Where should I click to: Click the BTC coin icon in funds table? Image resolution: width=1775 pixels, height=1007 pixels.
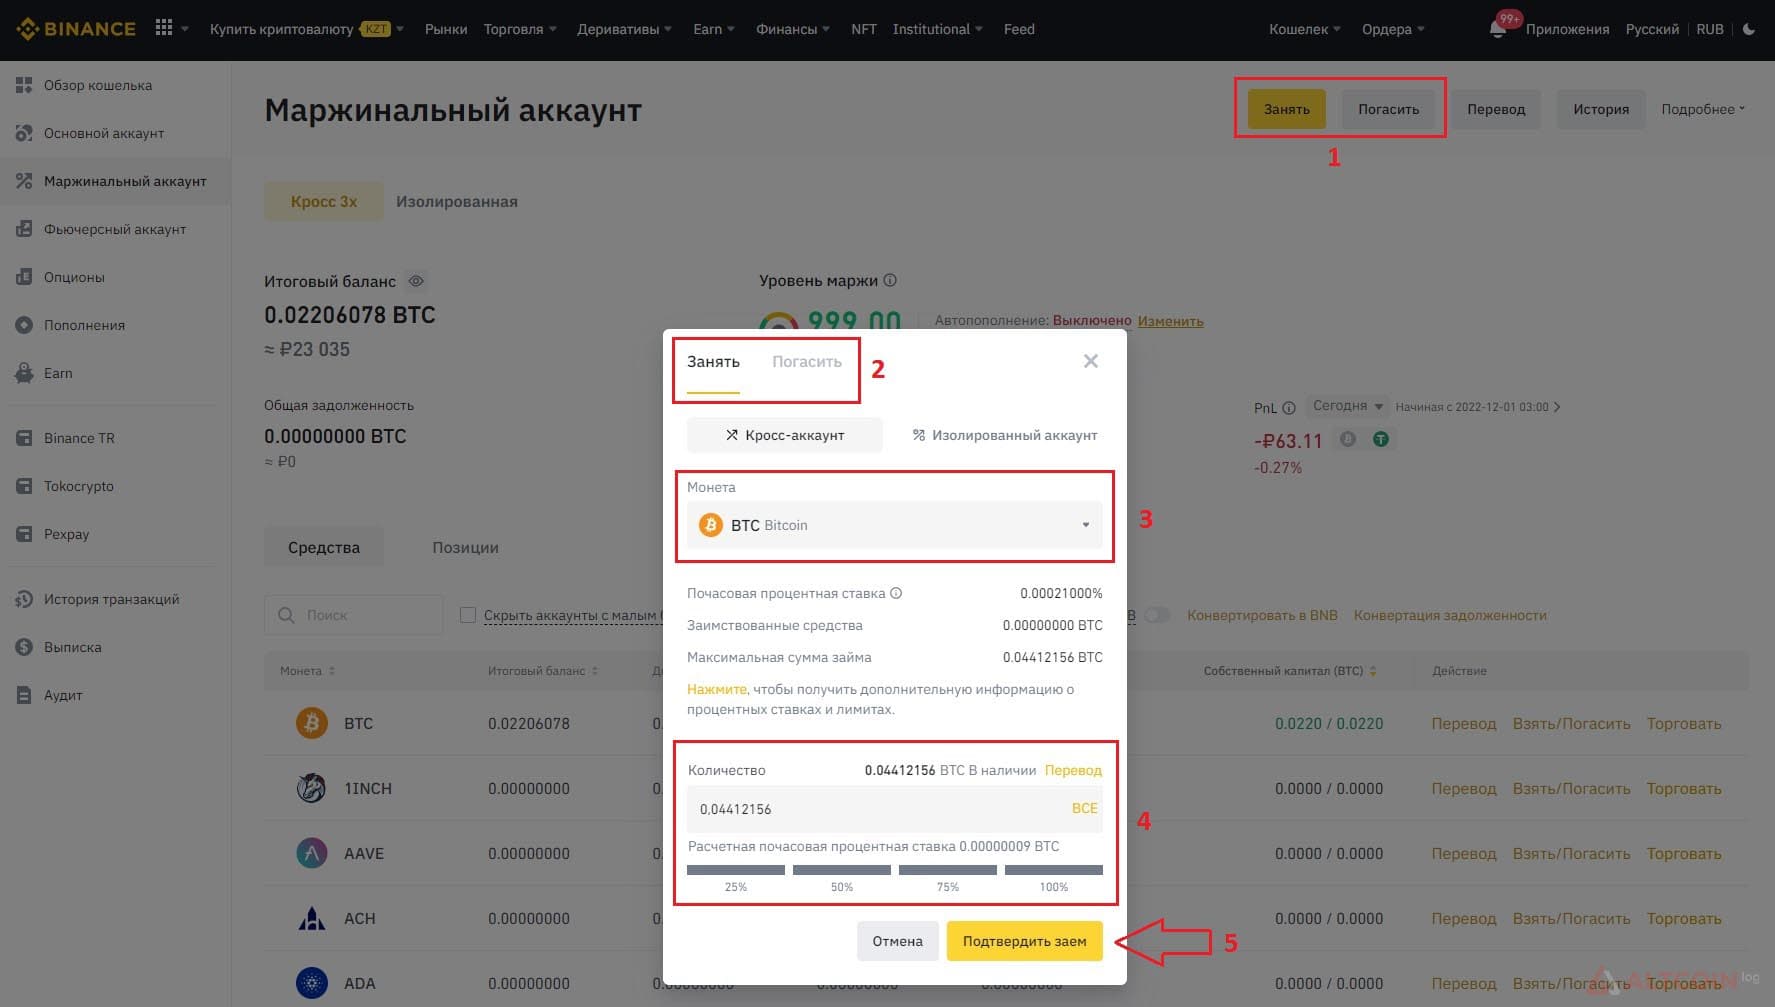(312, 723)
